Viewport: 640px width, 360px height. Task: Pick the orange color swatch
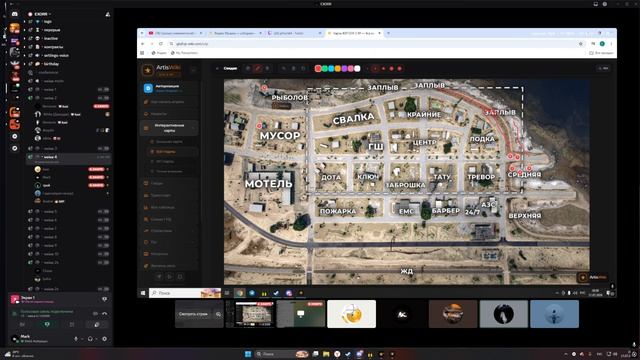338,69
